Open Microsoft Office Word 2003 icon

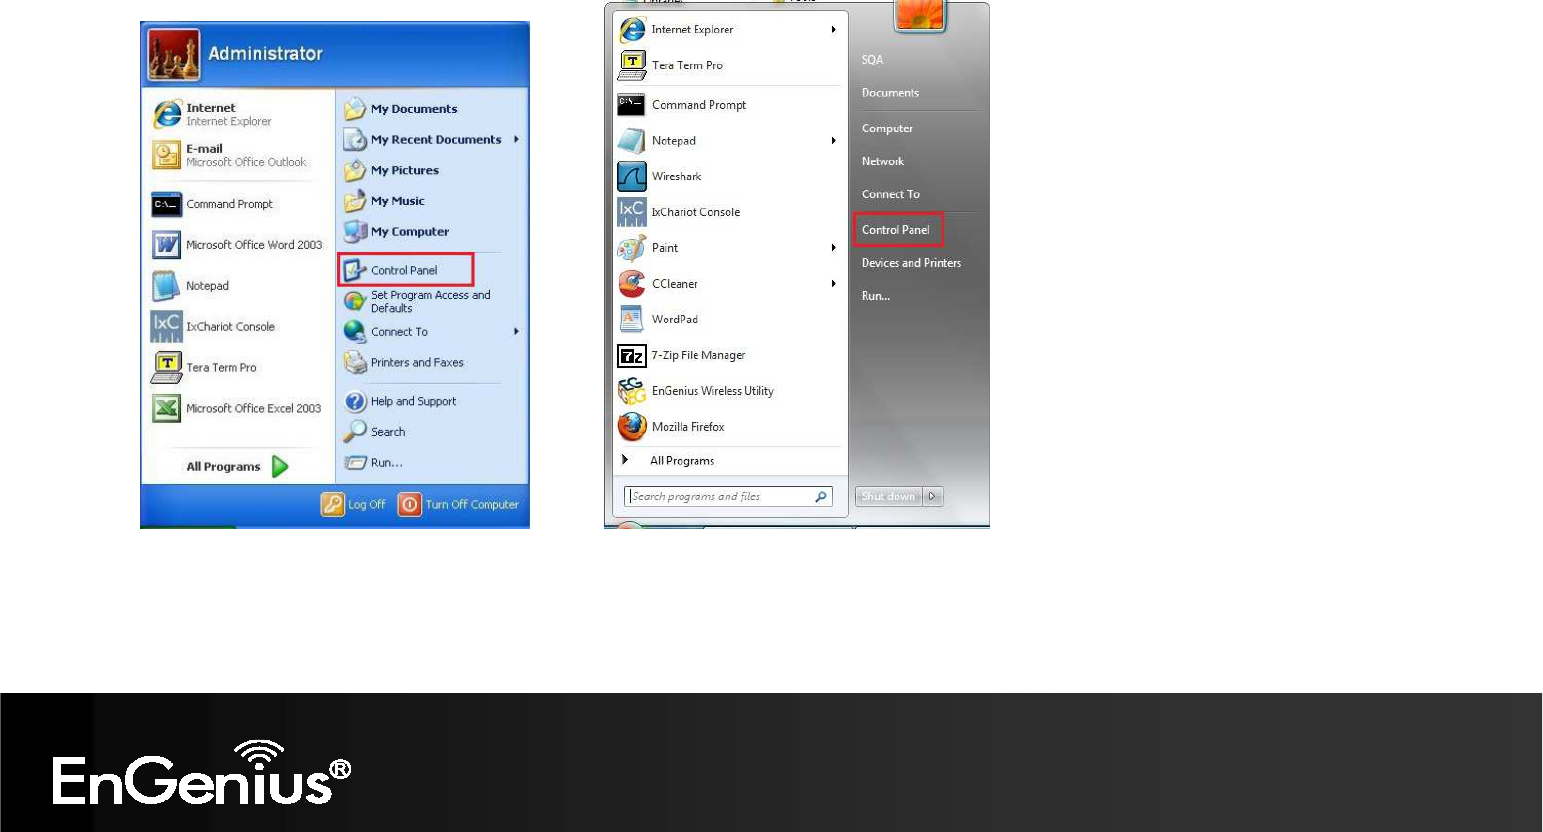pos(166,245)
